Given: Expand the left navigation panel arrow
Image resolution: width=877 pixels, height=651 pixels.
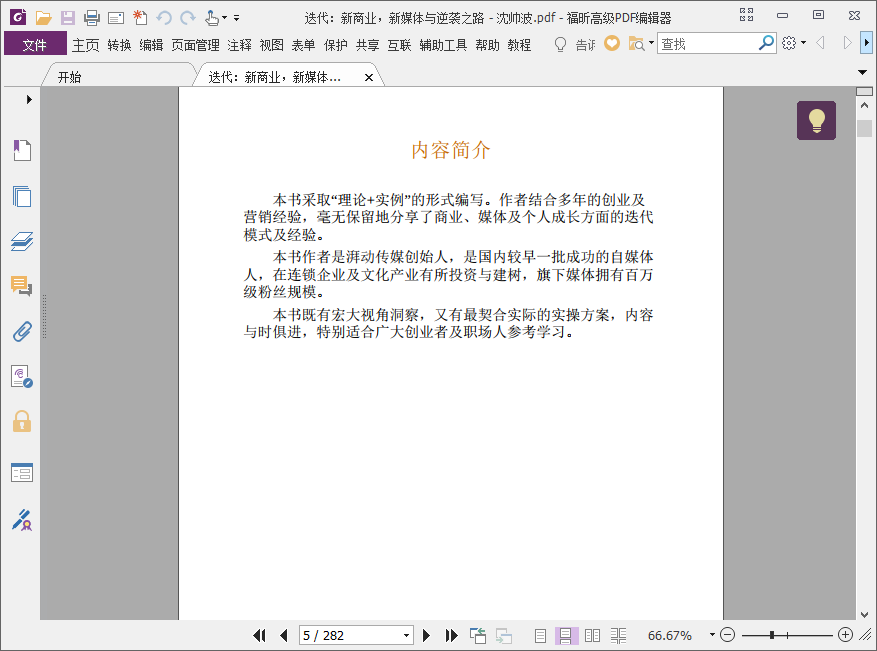Looking at the screenshot, I should coord(29,99).
